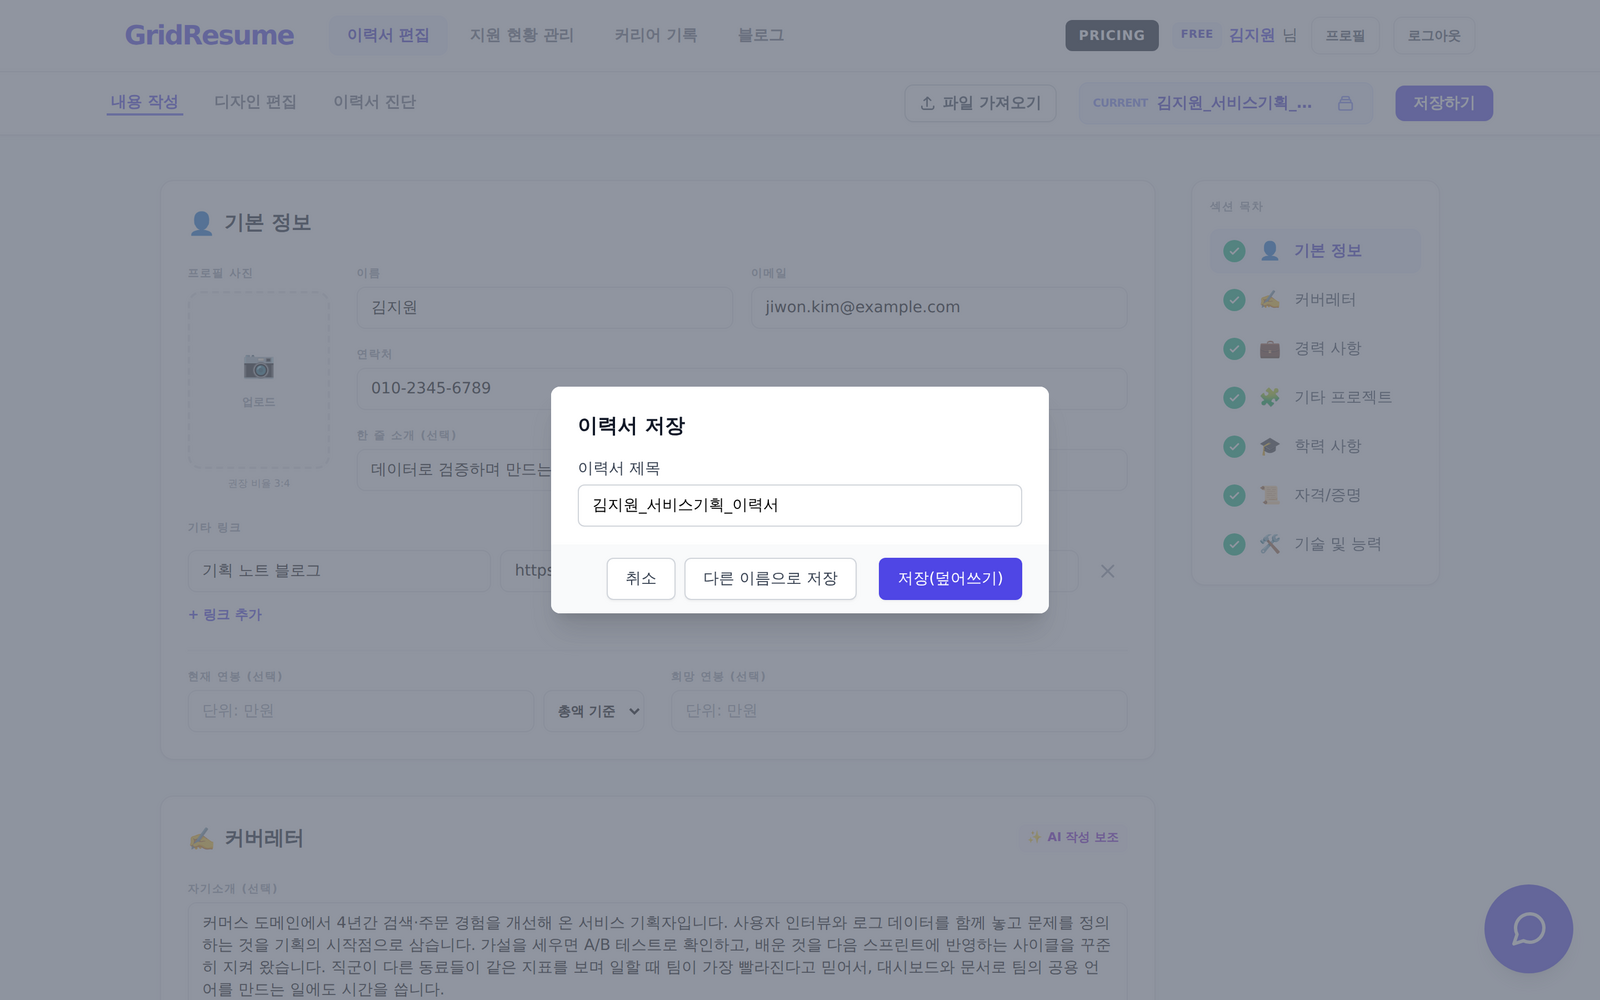Click the green check mark next to 커버레터

pos(1234,299)
